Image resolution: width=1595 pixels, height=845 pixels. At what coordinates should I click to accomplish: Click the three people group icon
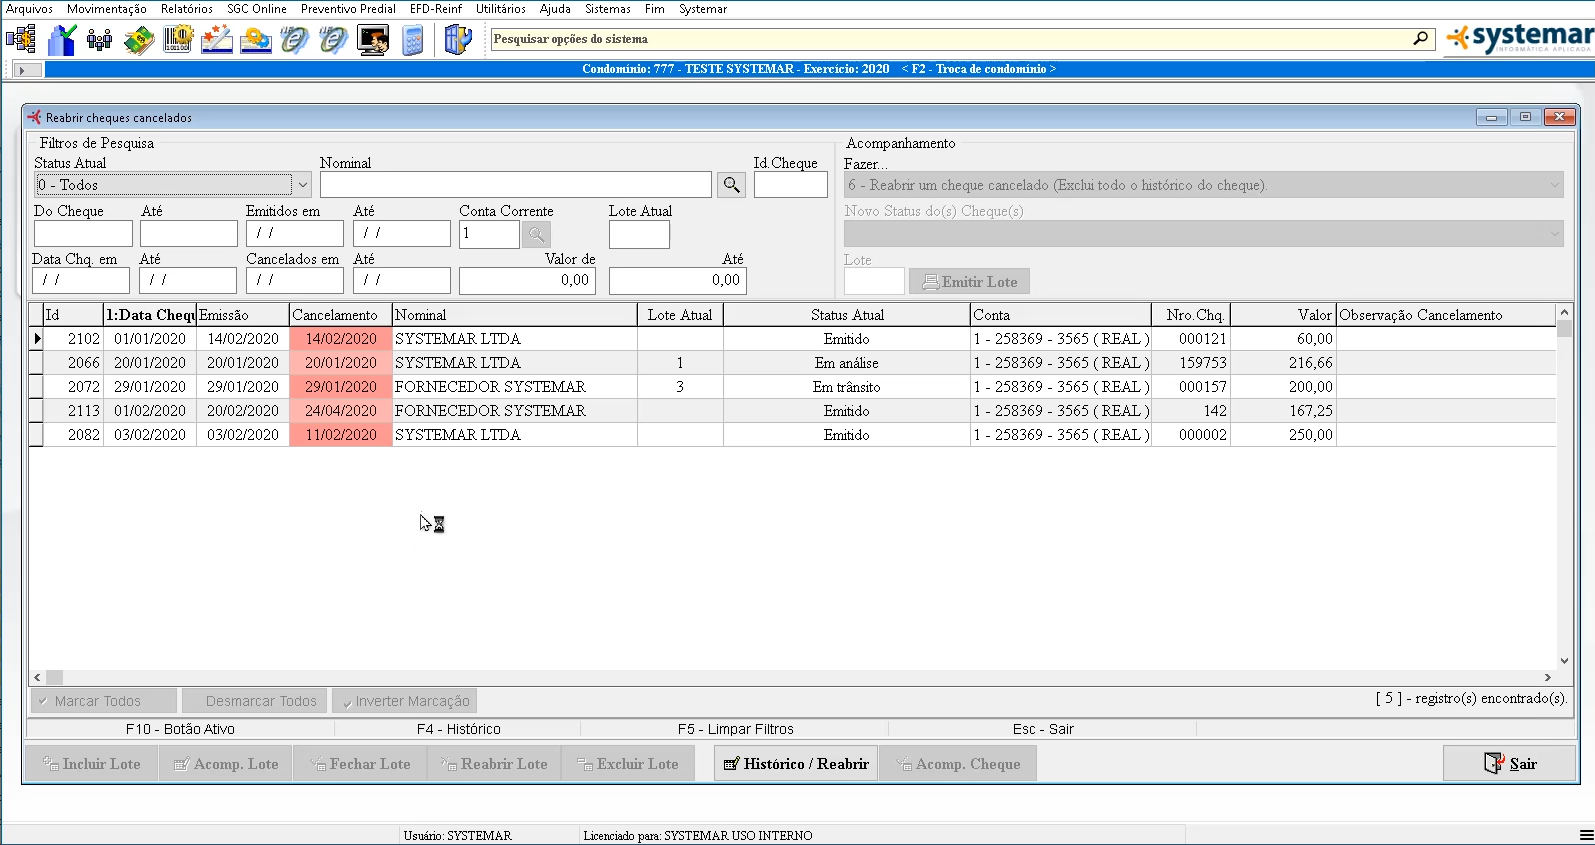[x=99, y=40]
